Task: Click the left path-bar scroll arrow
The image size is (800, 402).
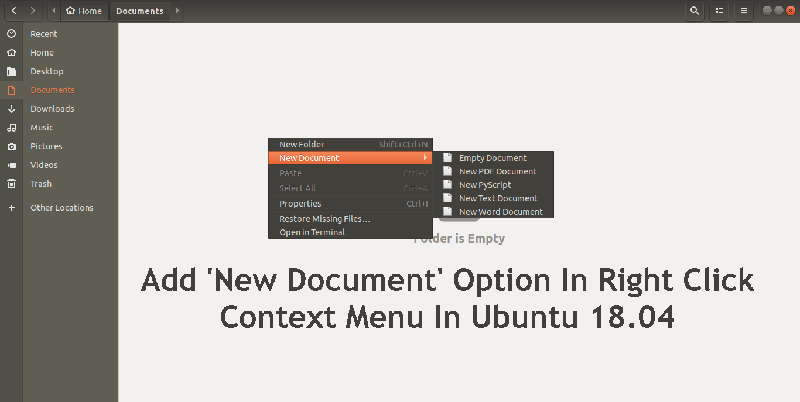Action: [54, 10]
